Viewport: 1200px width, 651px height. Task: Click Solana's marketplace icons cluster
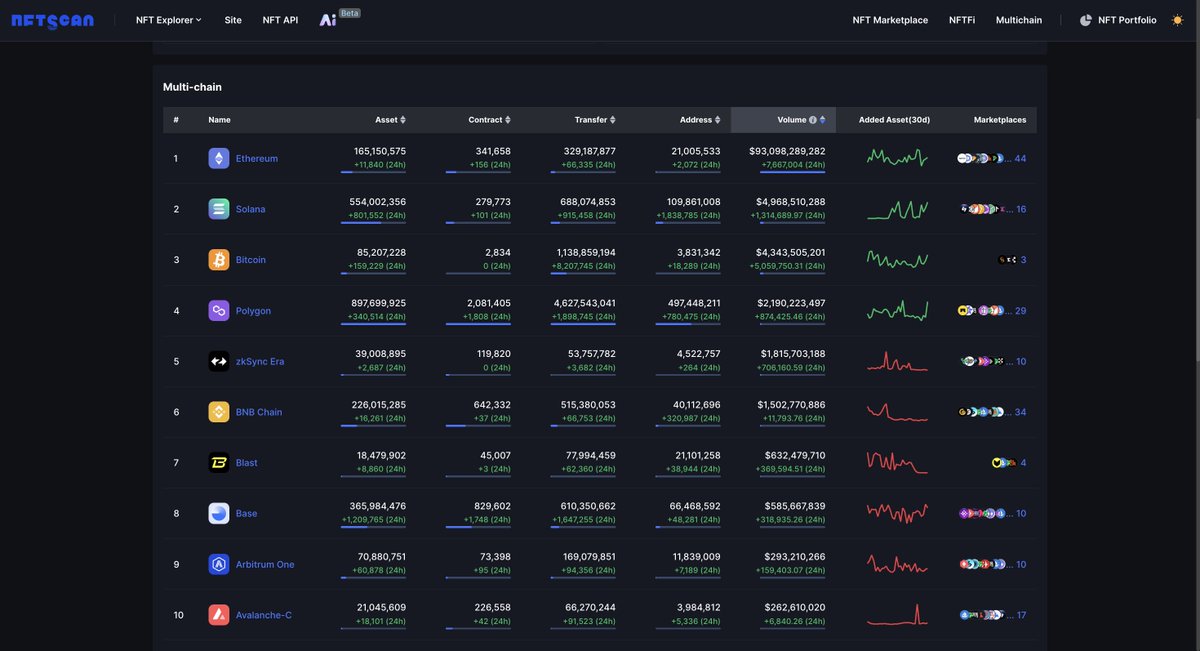(x=983, y=209)
